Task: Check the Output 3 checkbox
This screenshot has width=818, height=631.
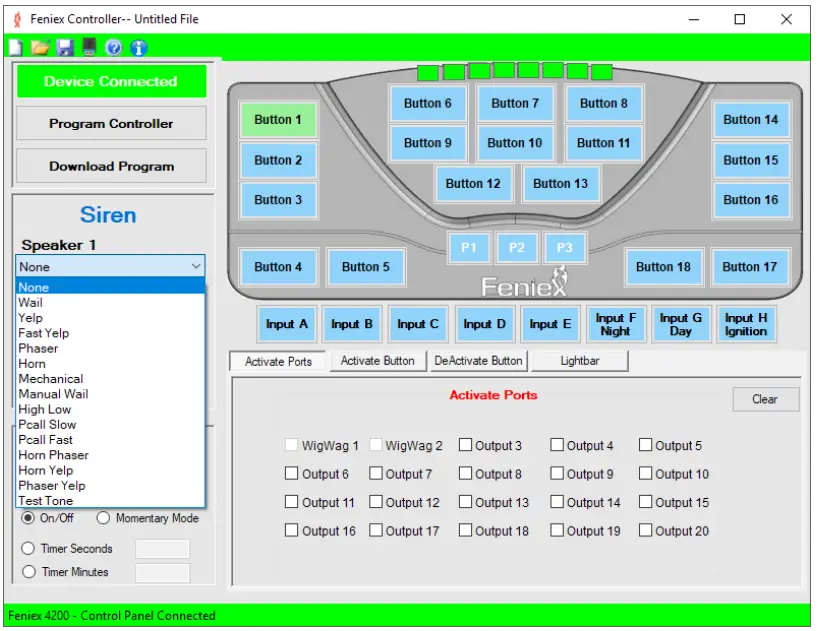Action: [465, 445]
